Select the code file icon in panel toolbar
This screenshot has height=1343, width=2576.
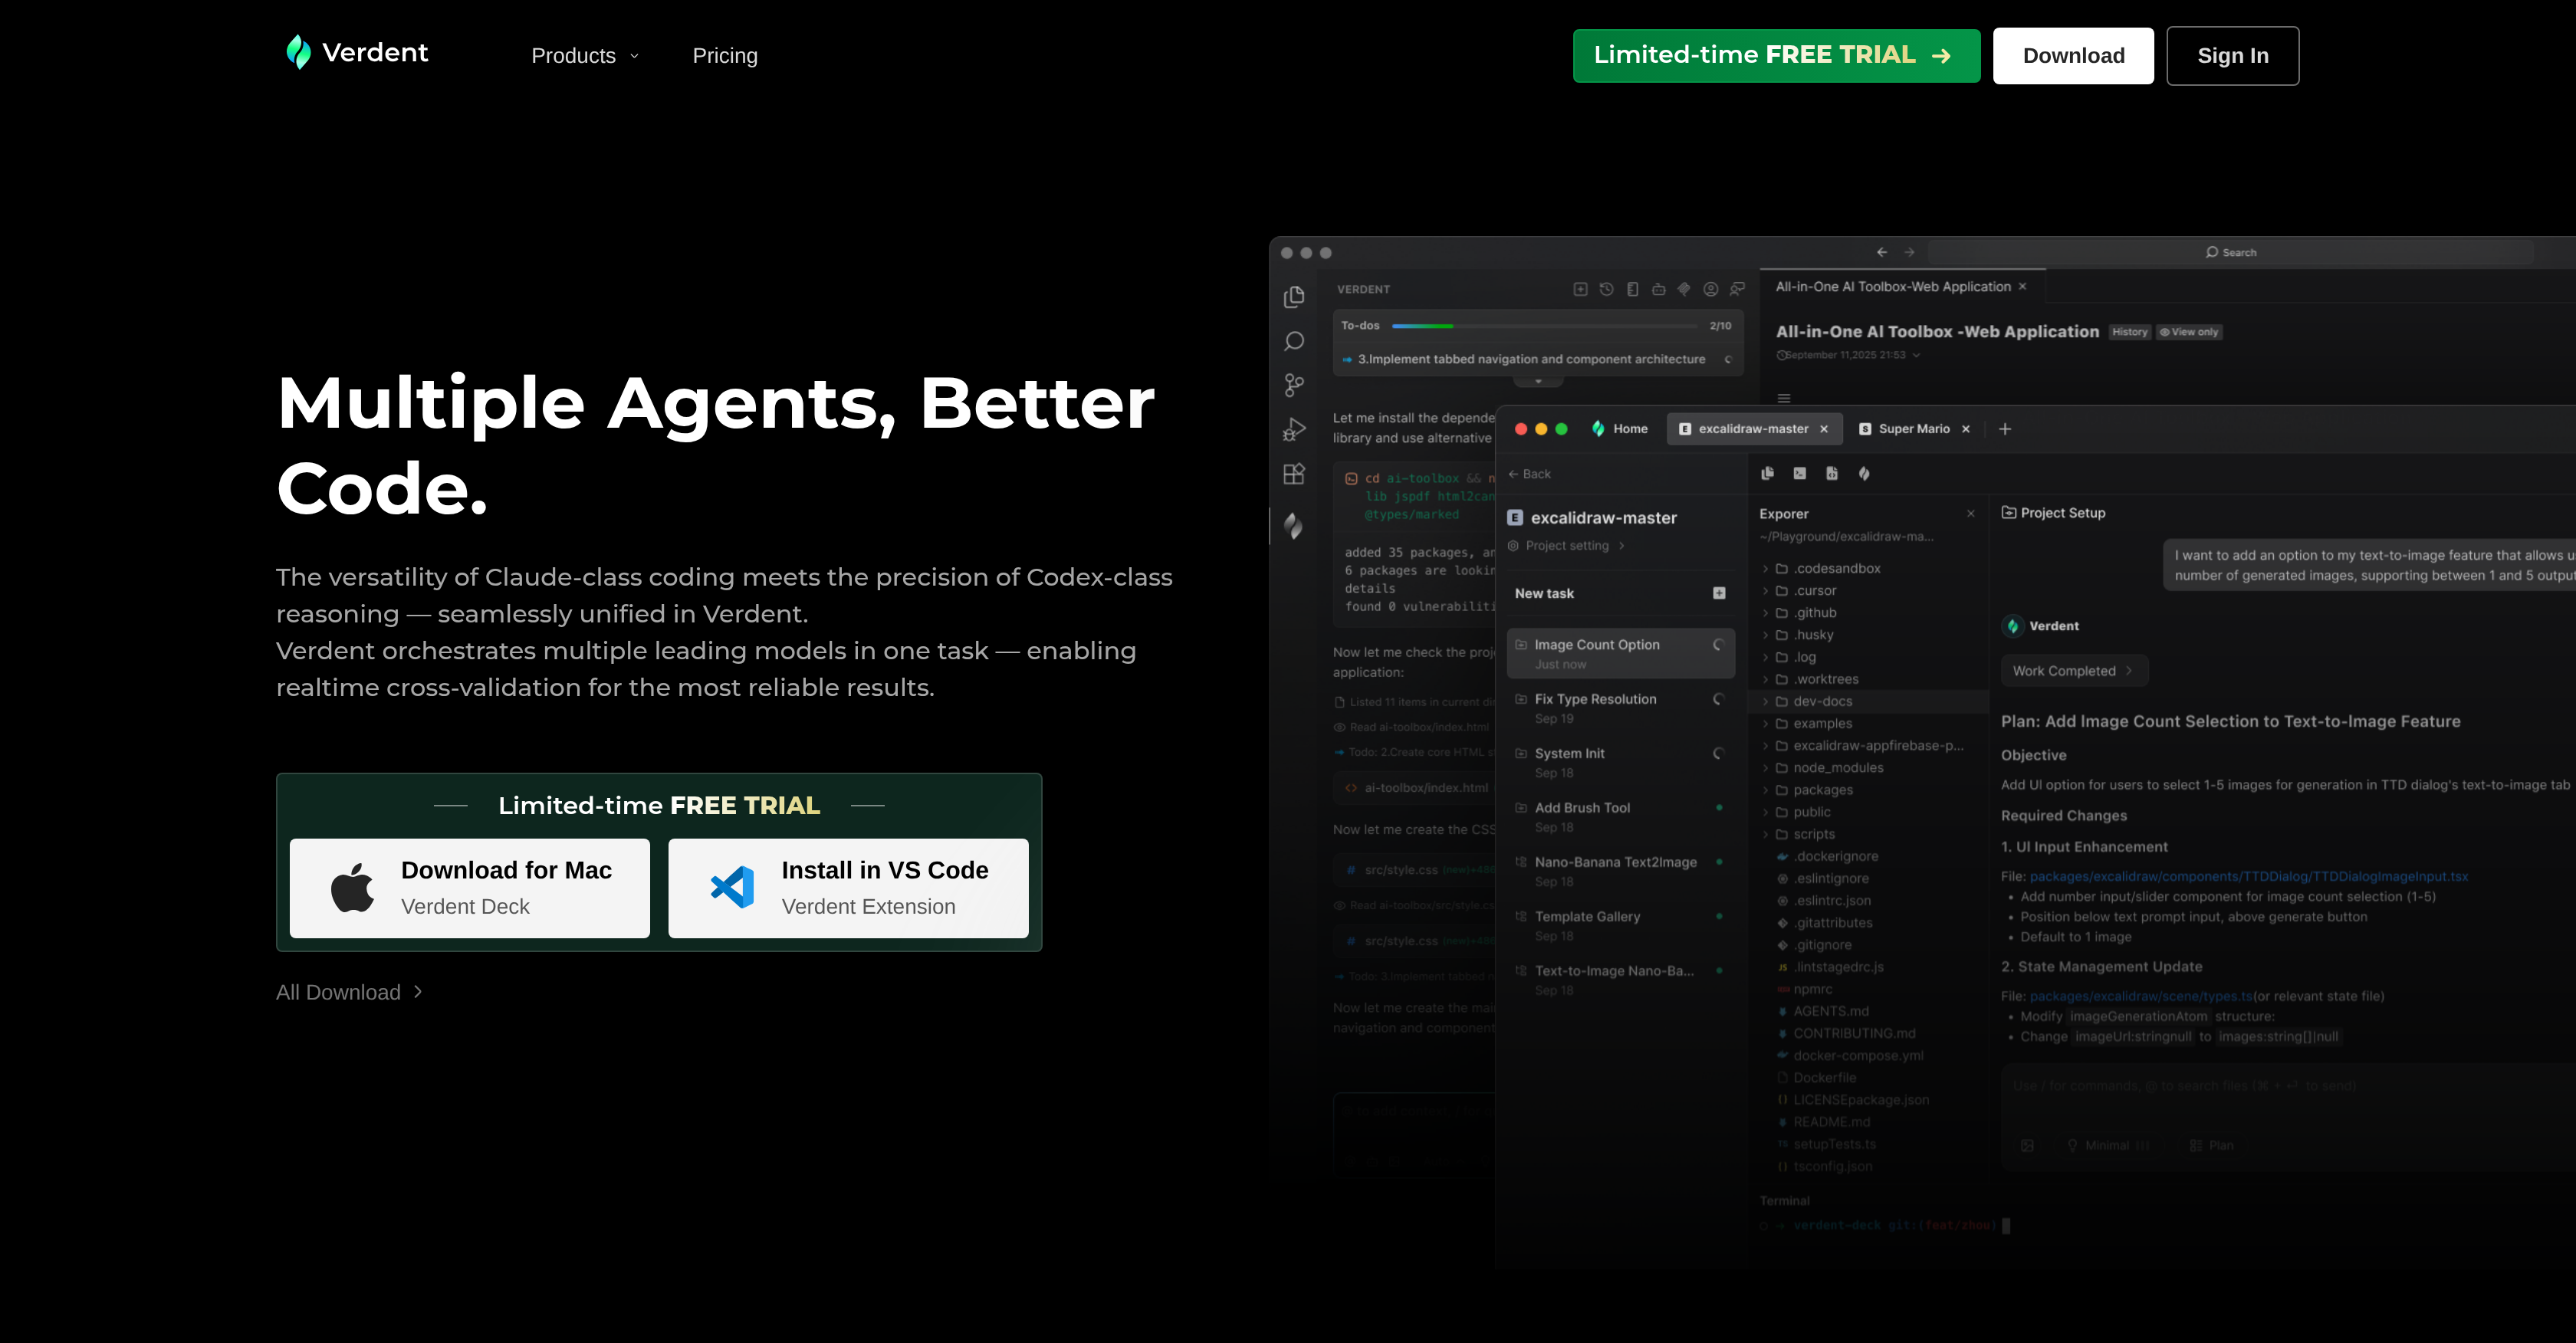click(x=1832, y=474)
